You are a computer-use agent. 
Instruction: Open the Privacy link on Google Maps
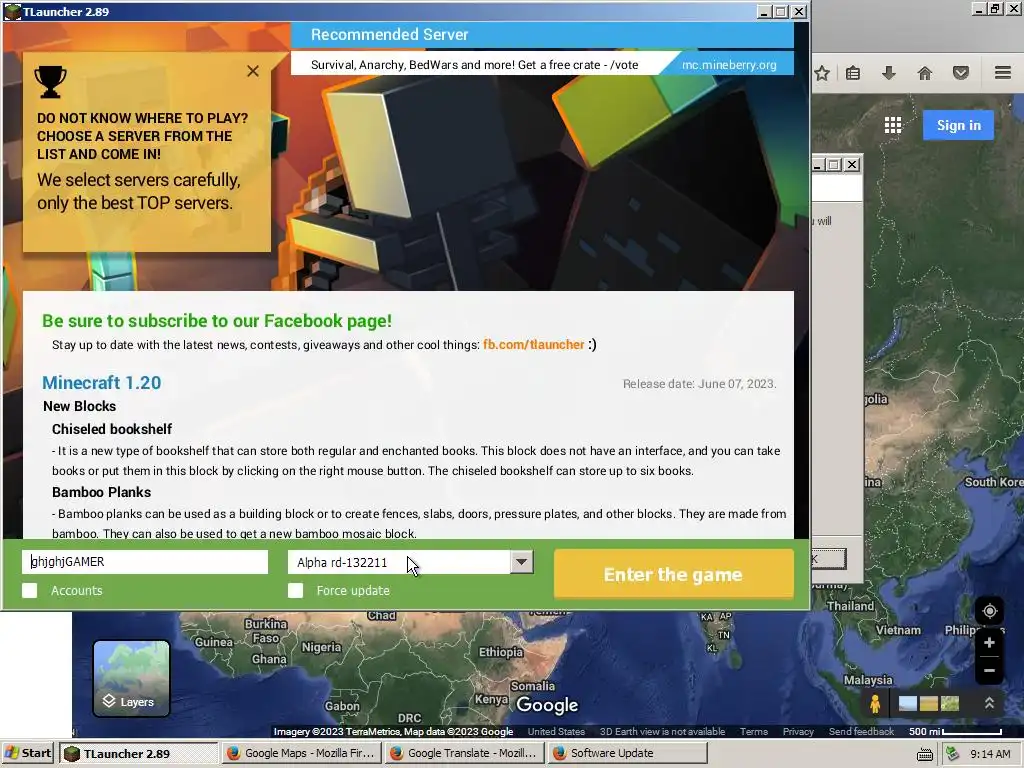coord(798,731)
